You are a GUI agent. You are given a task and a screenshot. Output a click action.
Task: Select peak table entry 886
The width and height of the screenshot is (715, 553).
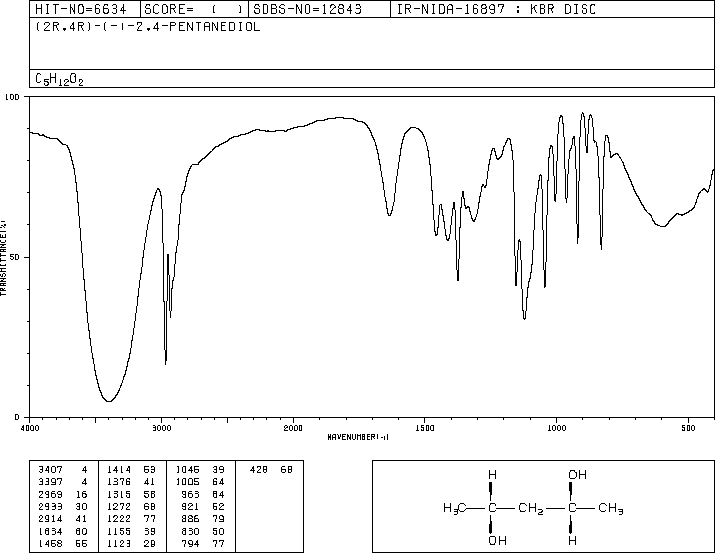[x=191, y=519]
